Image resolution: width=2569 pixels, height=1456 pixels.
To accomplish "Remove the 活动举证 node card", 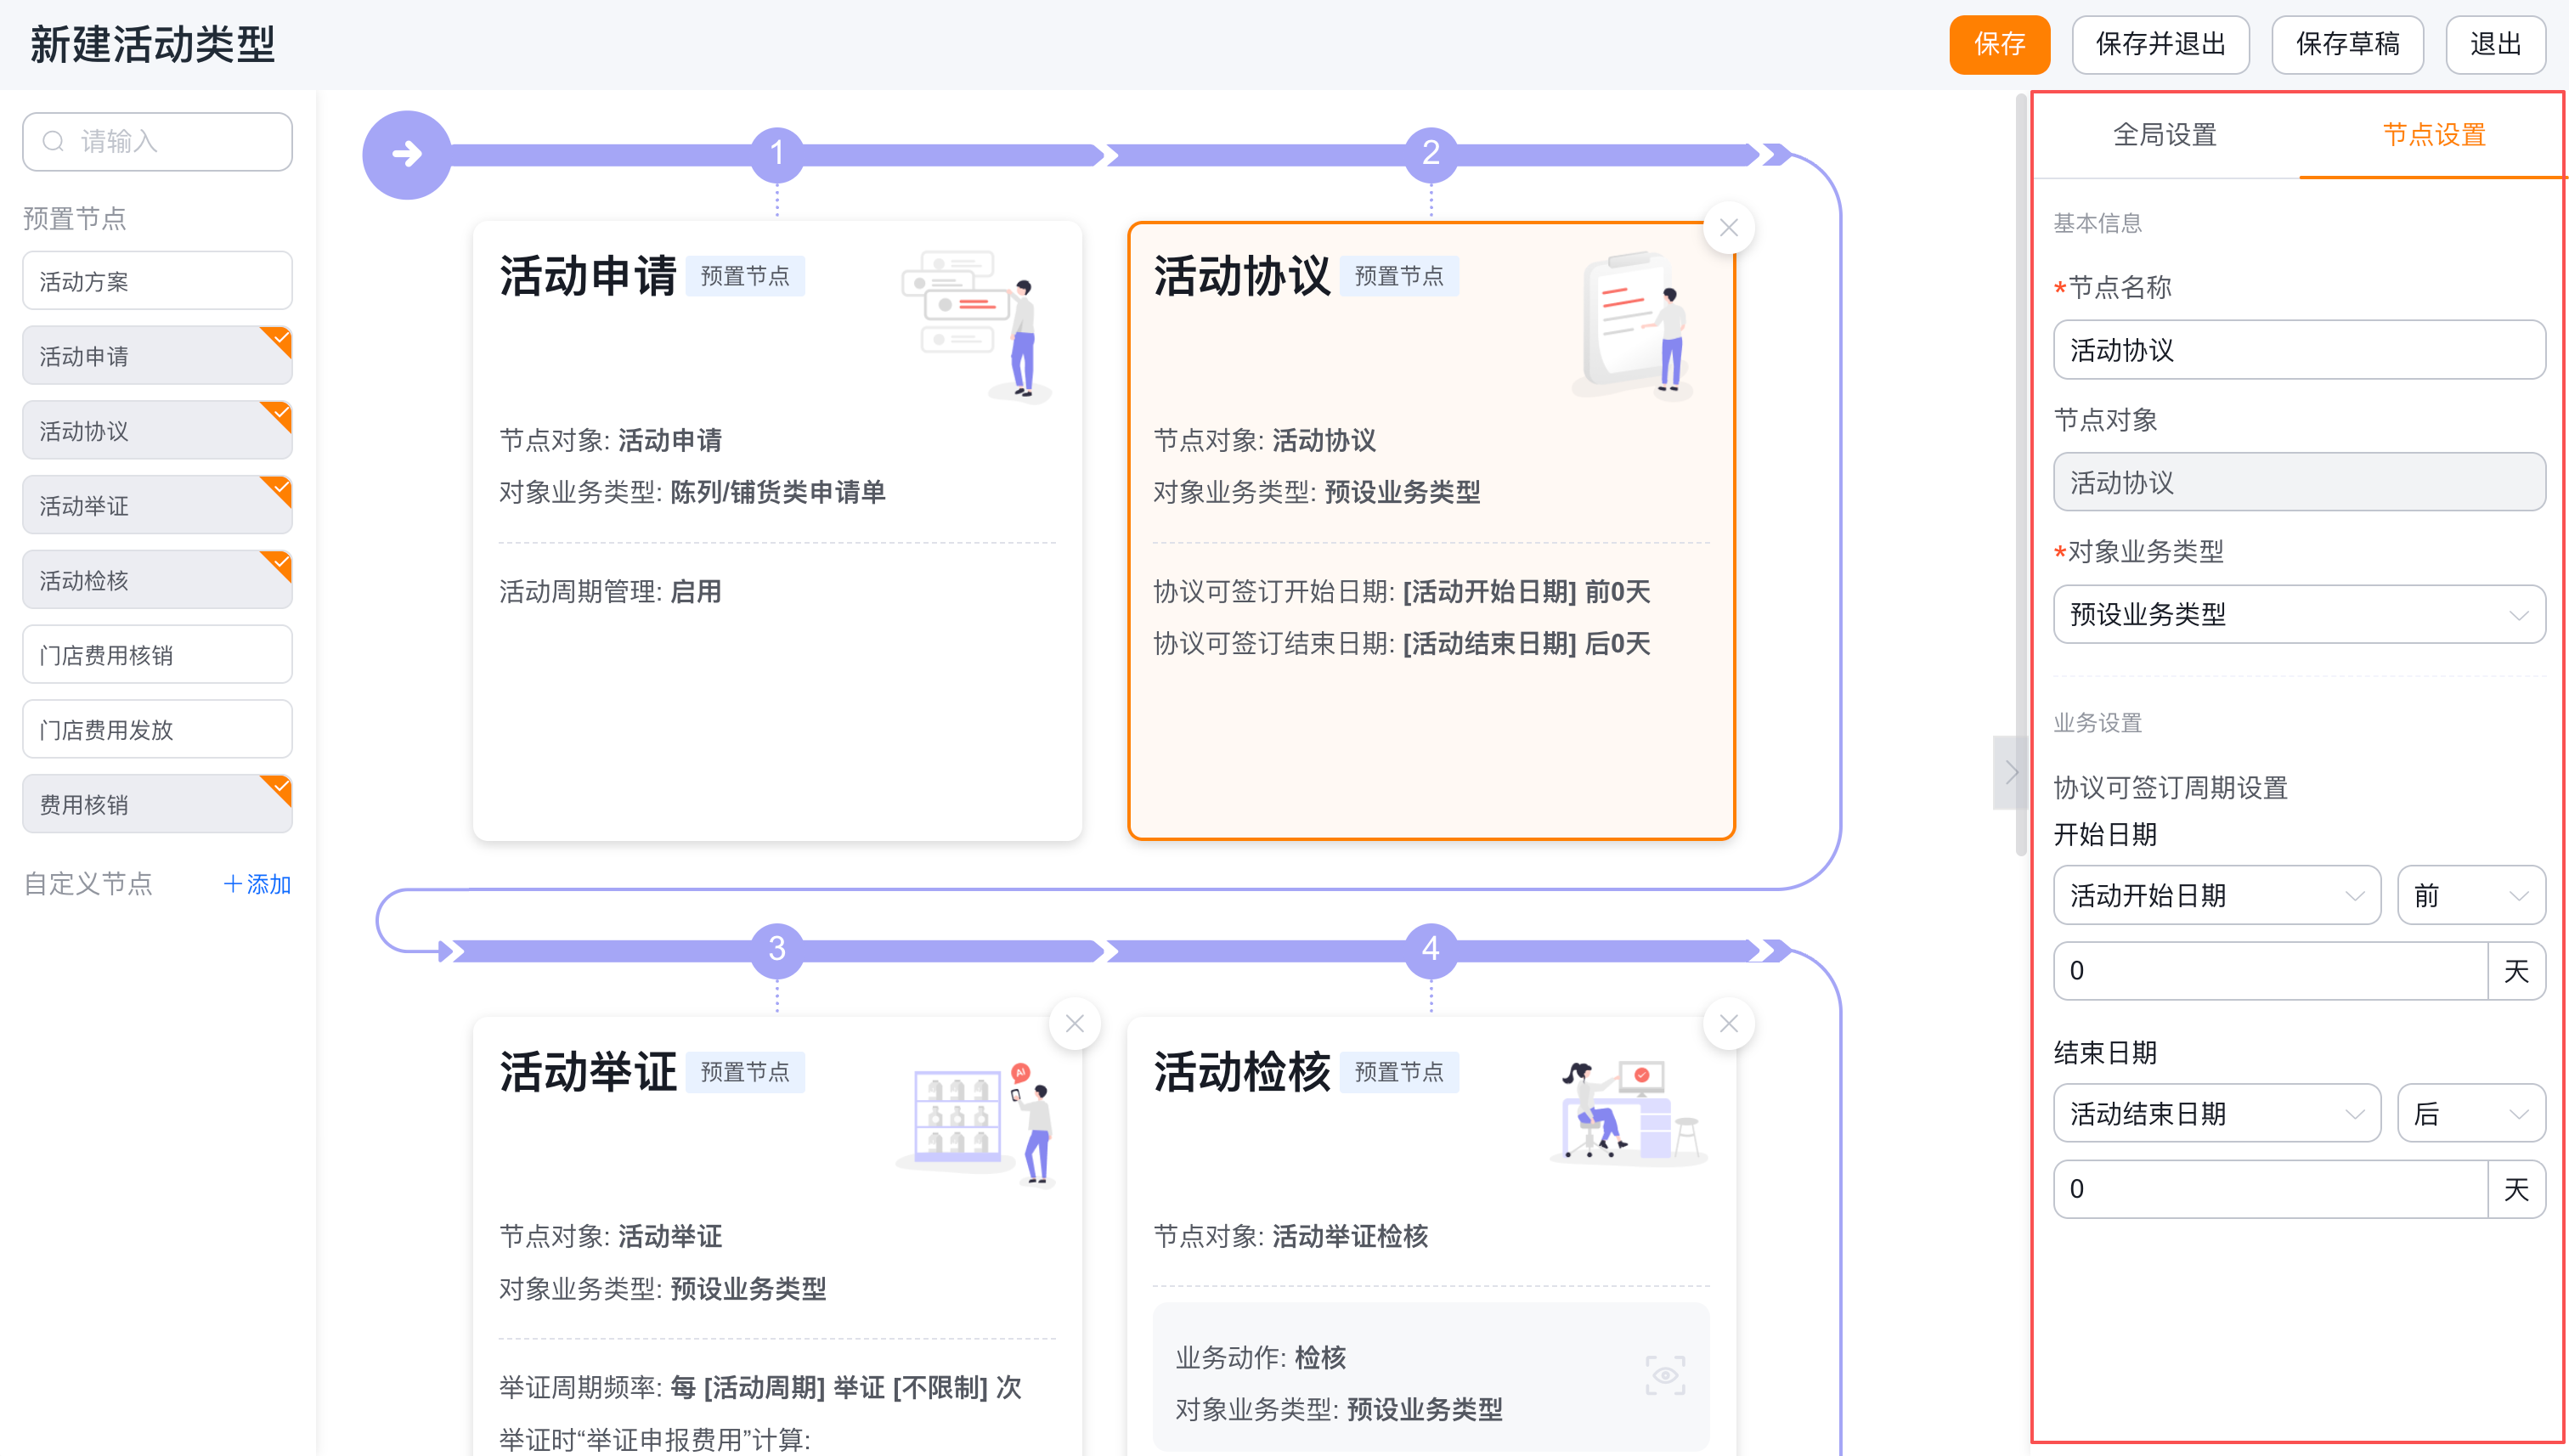I will tap(1075, 1024).
